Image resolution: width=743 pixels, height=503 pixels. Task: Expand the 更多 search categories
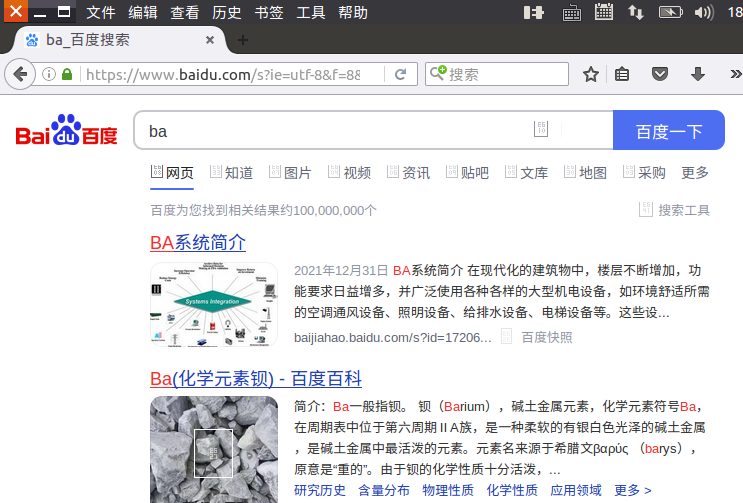point(695,173)
